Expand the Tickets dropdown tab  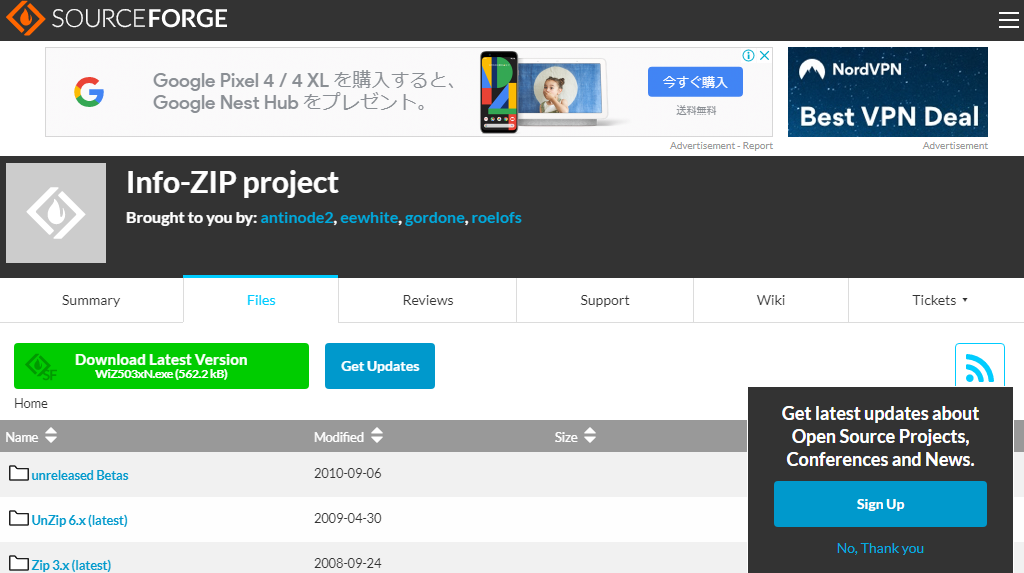[936, 300]
